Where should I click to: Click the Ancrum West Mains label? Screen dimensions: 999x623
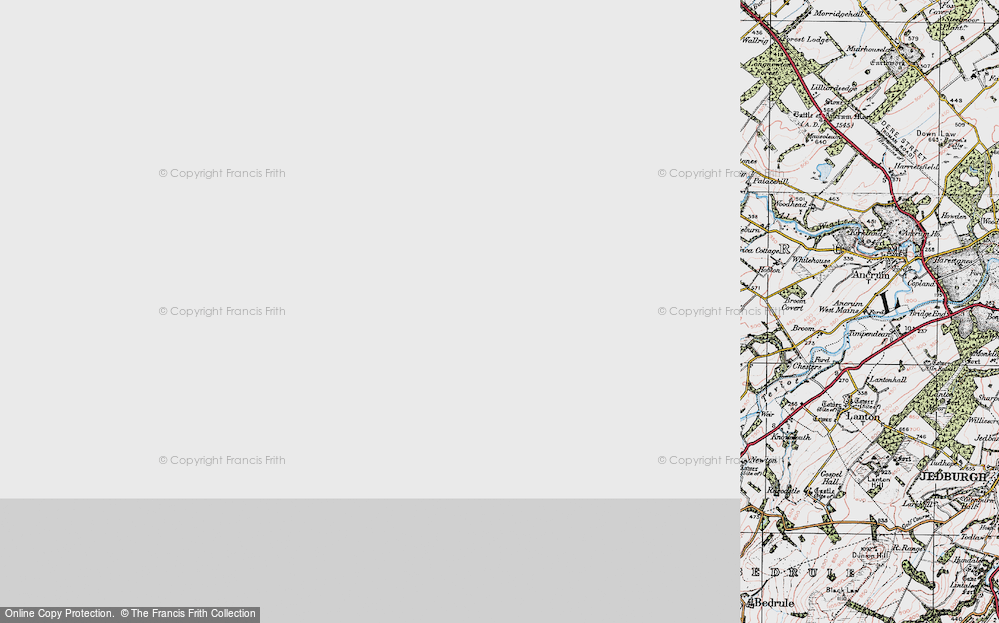point(840,307)
